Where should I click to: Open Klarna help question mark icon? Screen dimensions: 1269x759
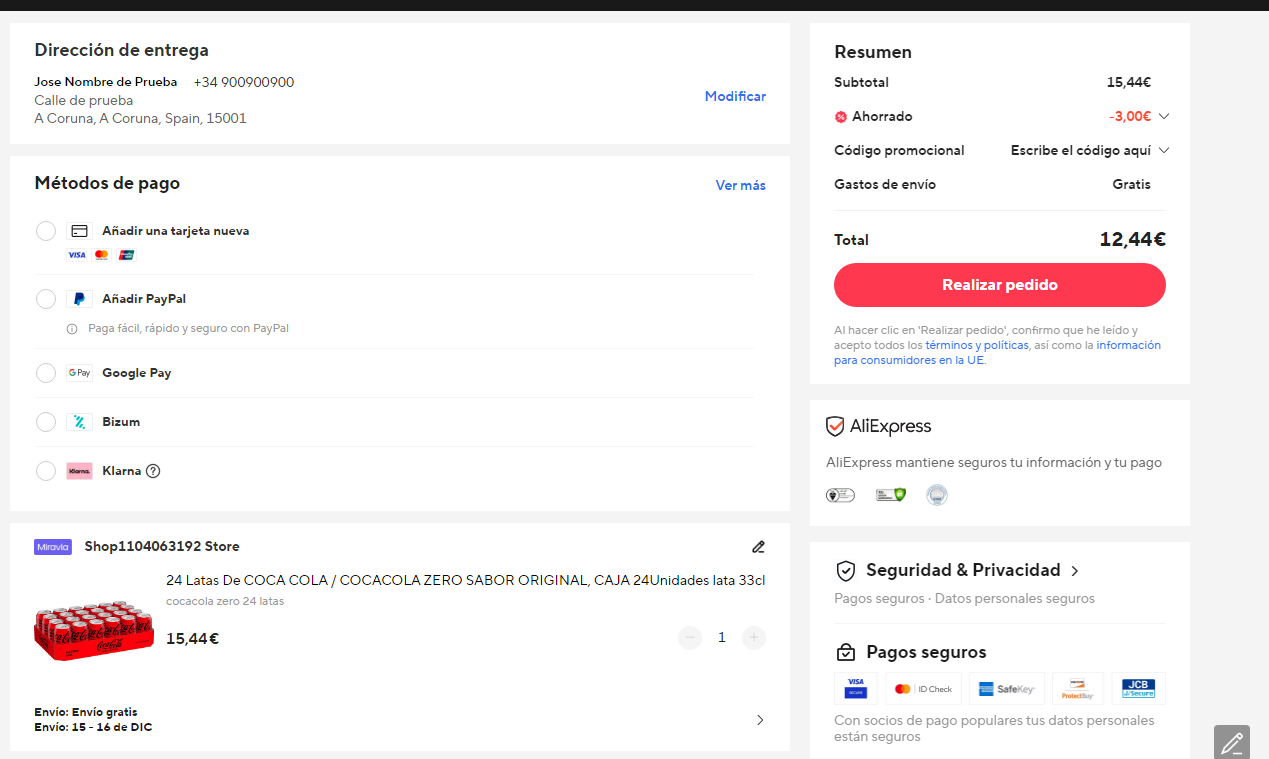153,471
